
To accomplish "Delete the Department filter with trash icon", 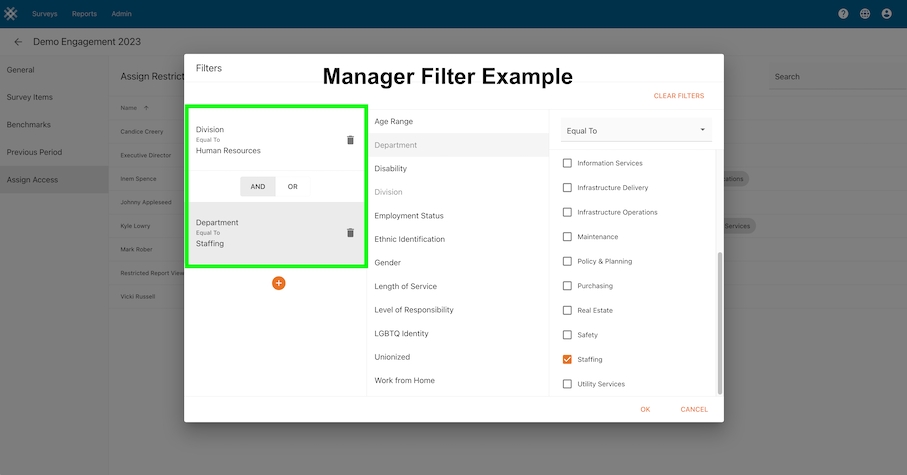I will pyautogui.click(x=350, y=233).
